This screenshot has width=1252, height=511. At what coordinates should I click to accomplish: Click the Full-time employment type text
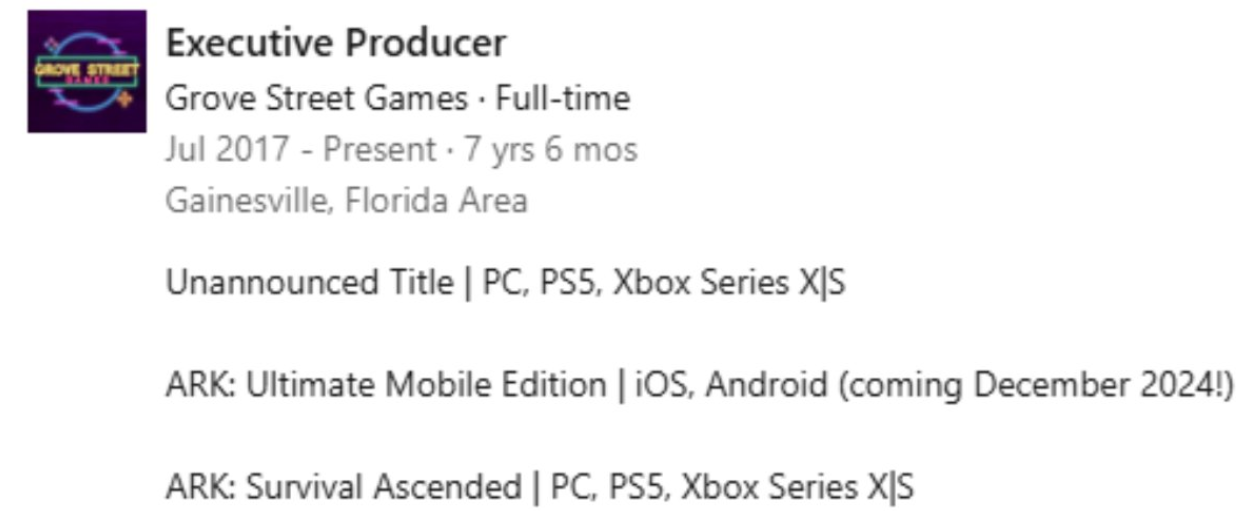click(x=563, y=98)
